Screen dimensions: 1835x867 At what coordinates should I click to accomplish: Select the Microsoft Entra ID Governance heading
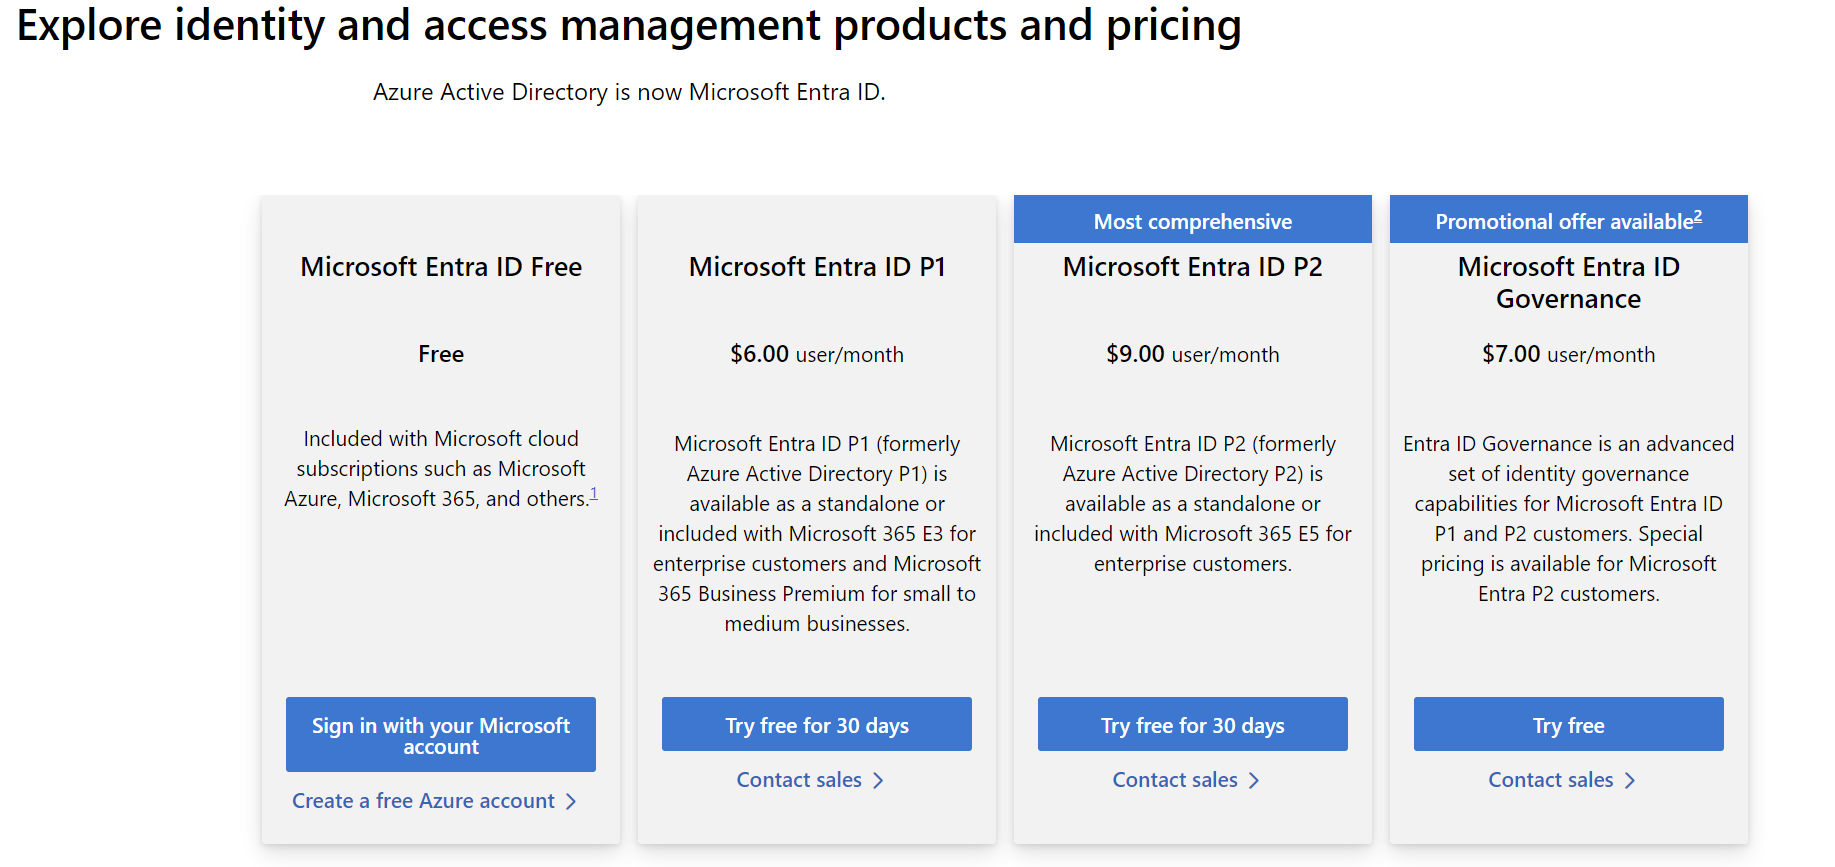click(1569, 283)
